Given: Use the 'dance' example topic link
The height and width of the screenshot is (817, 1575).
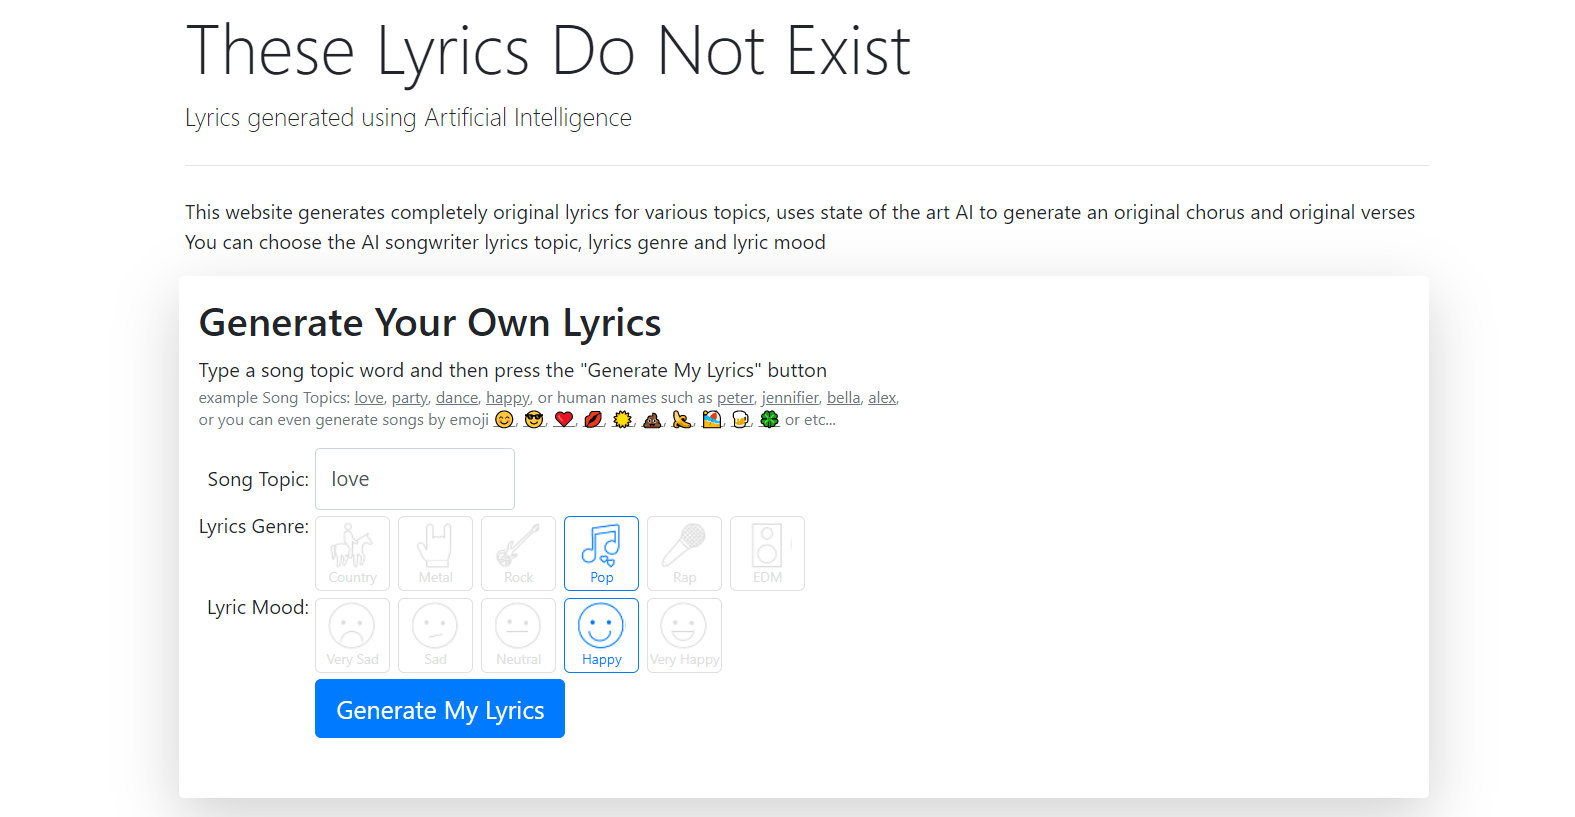Looking at the screenshot, I should [457, 398].
